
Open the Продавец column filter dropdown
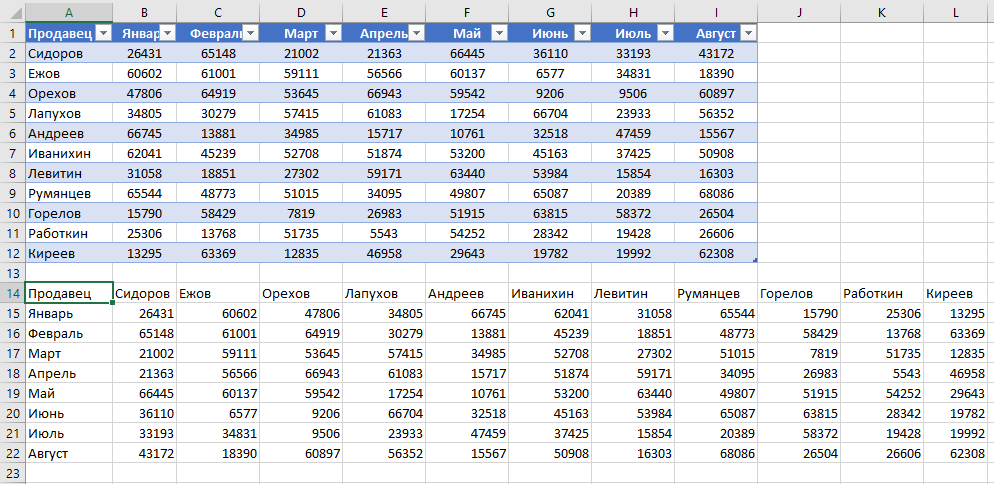click(x=101, y=33)
